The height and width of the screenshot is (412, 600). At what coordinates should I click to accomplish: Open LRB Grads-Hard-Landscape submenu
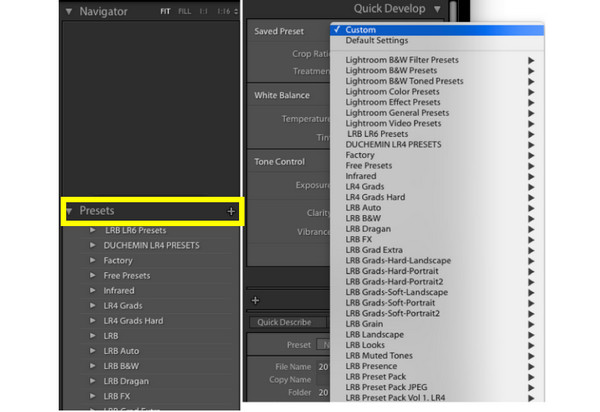pyautogui.click(x=437, y=261)
